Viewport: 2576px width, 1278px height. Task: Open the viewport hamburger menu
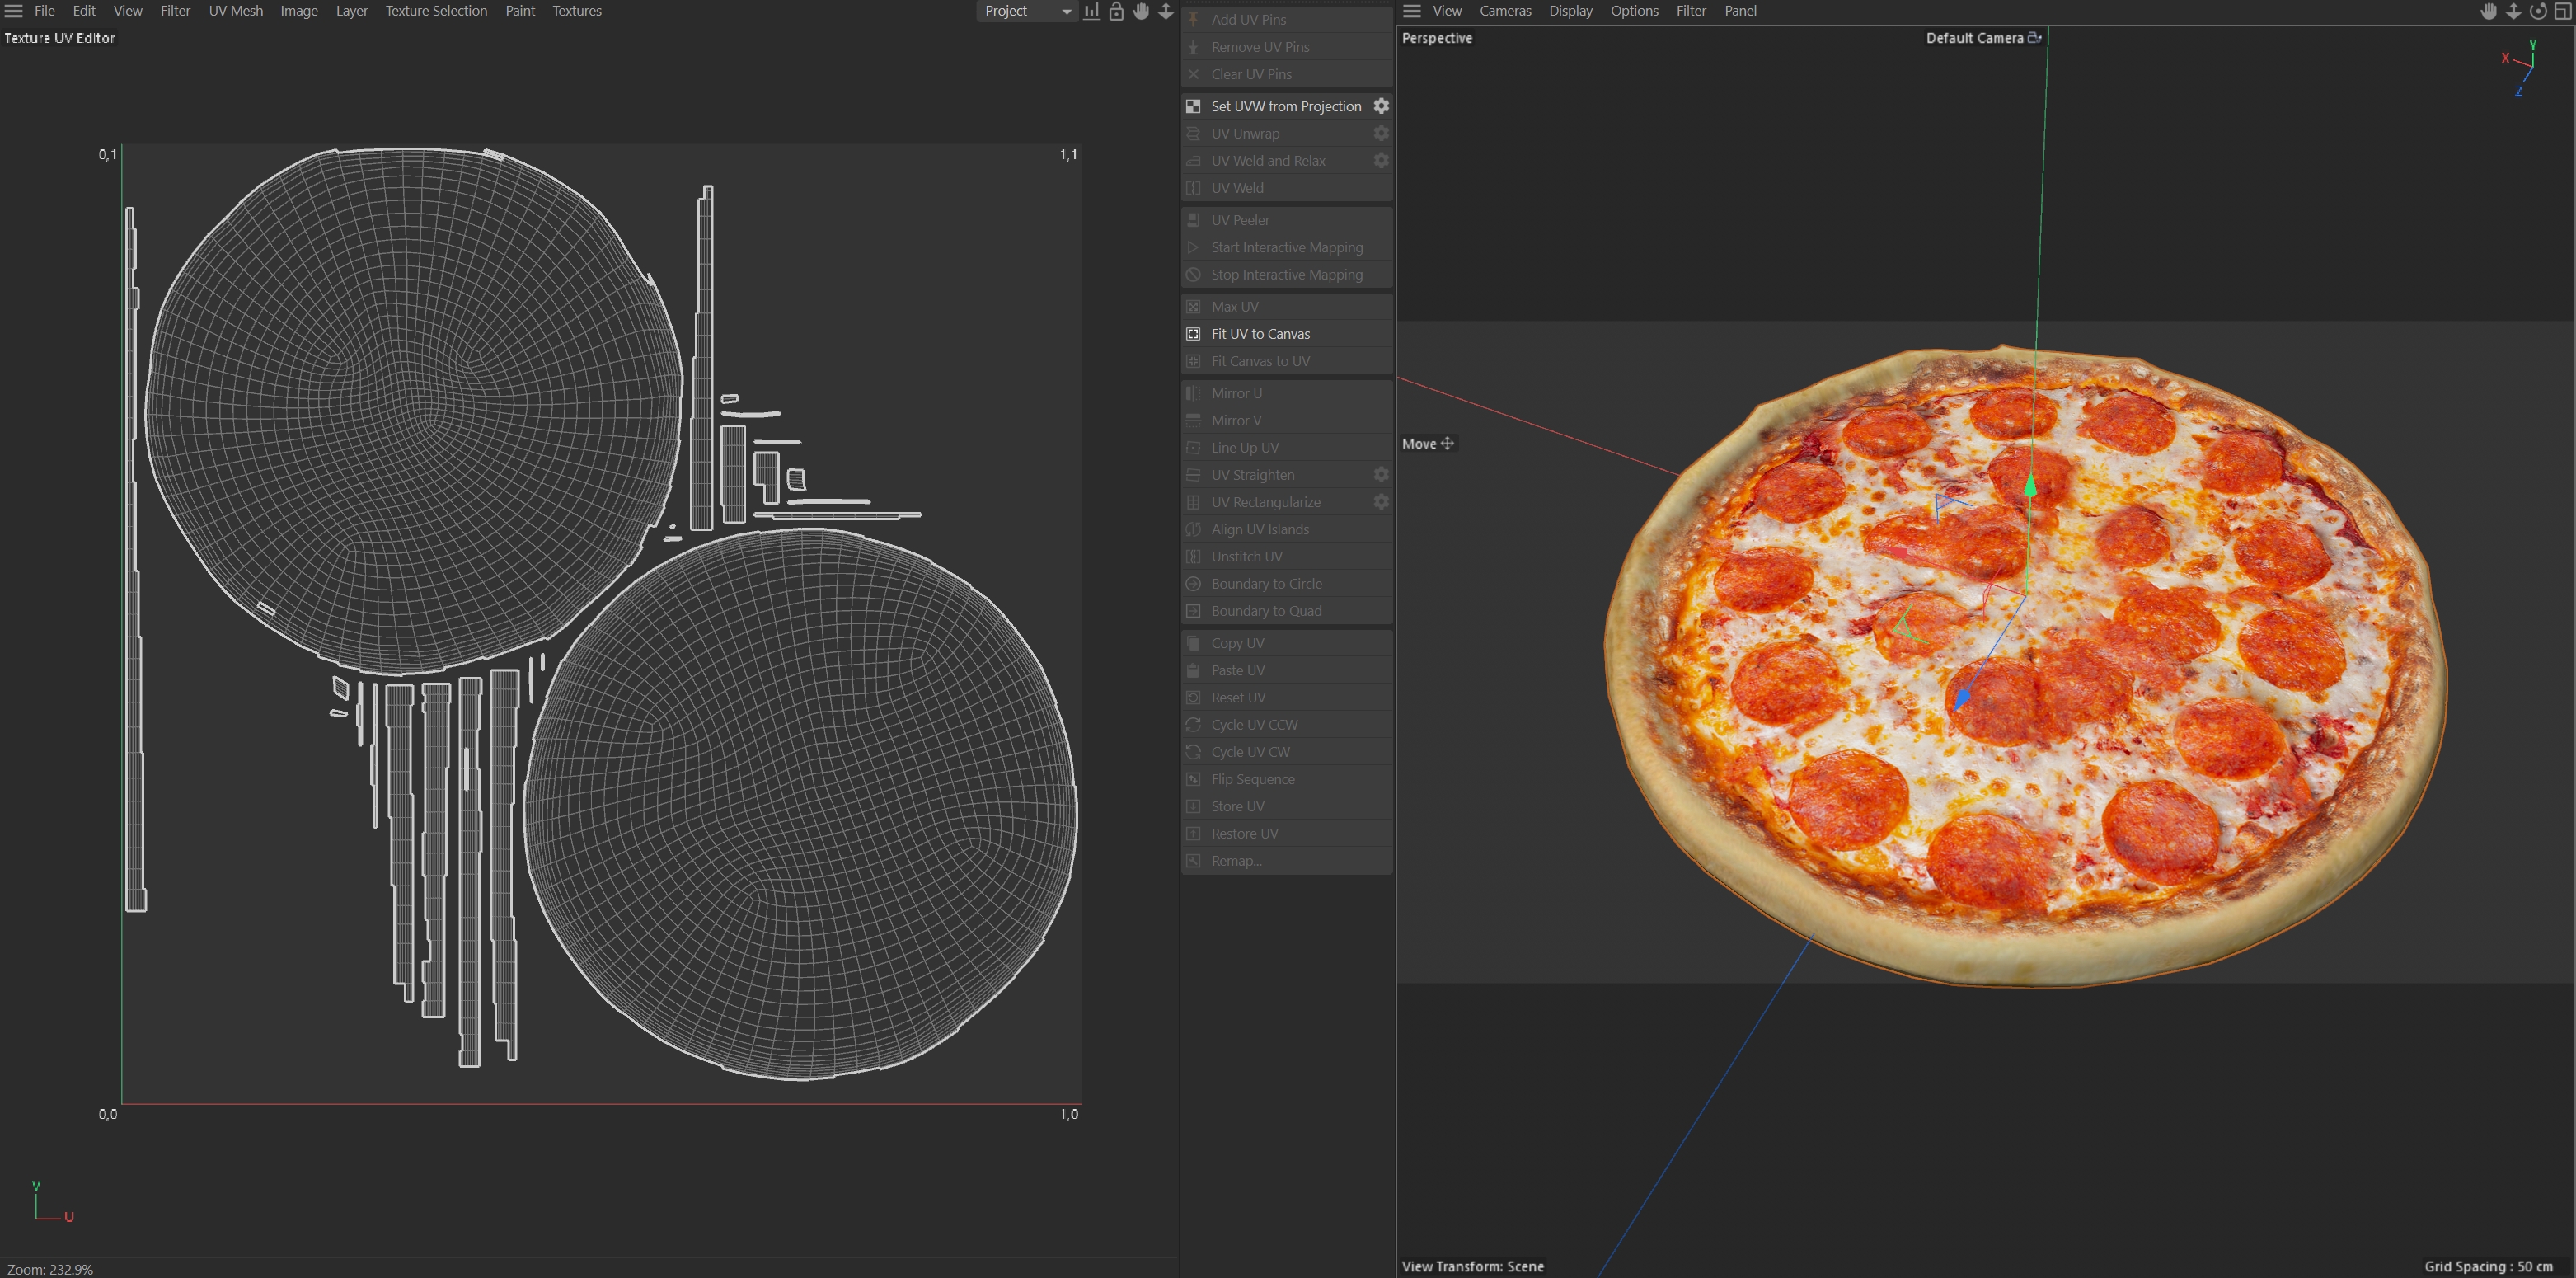pyautogui.click(x=1412, y=11)
